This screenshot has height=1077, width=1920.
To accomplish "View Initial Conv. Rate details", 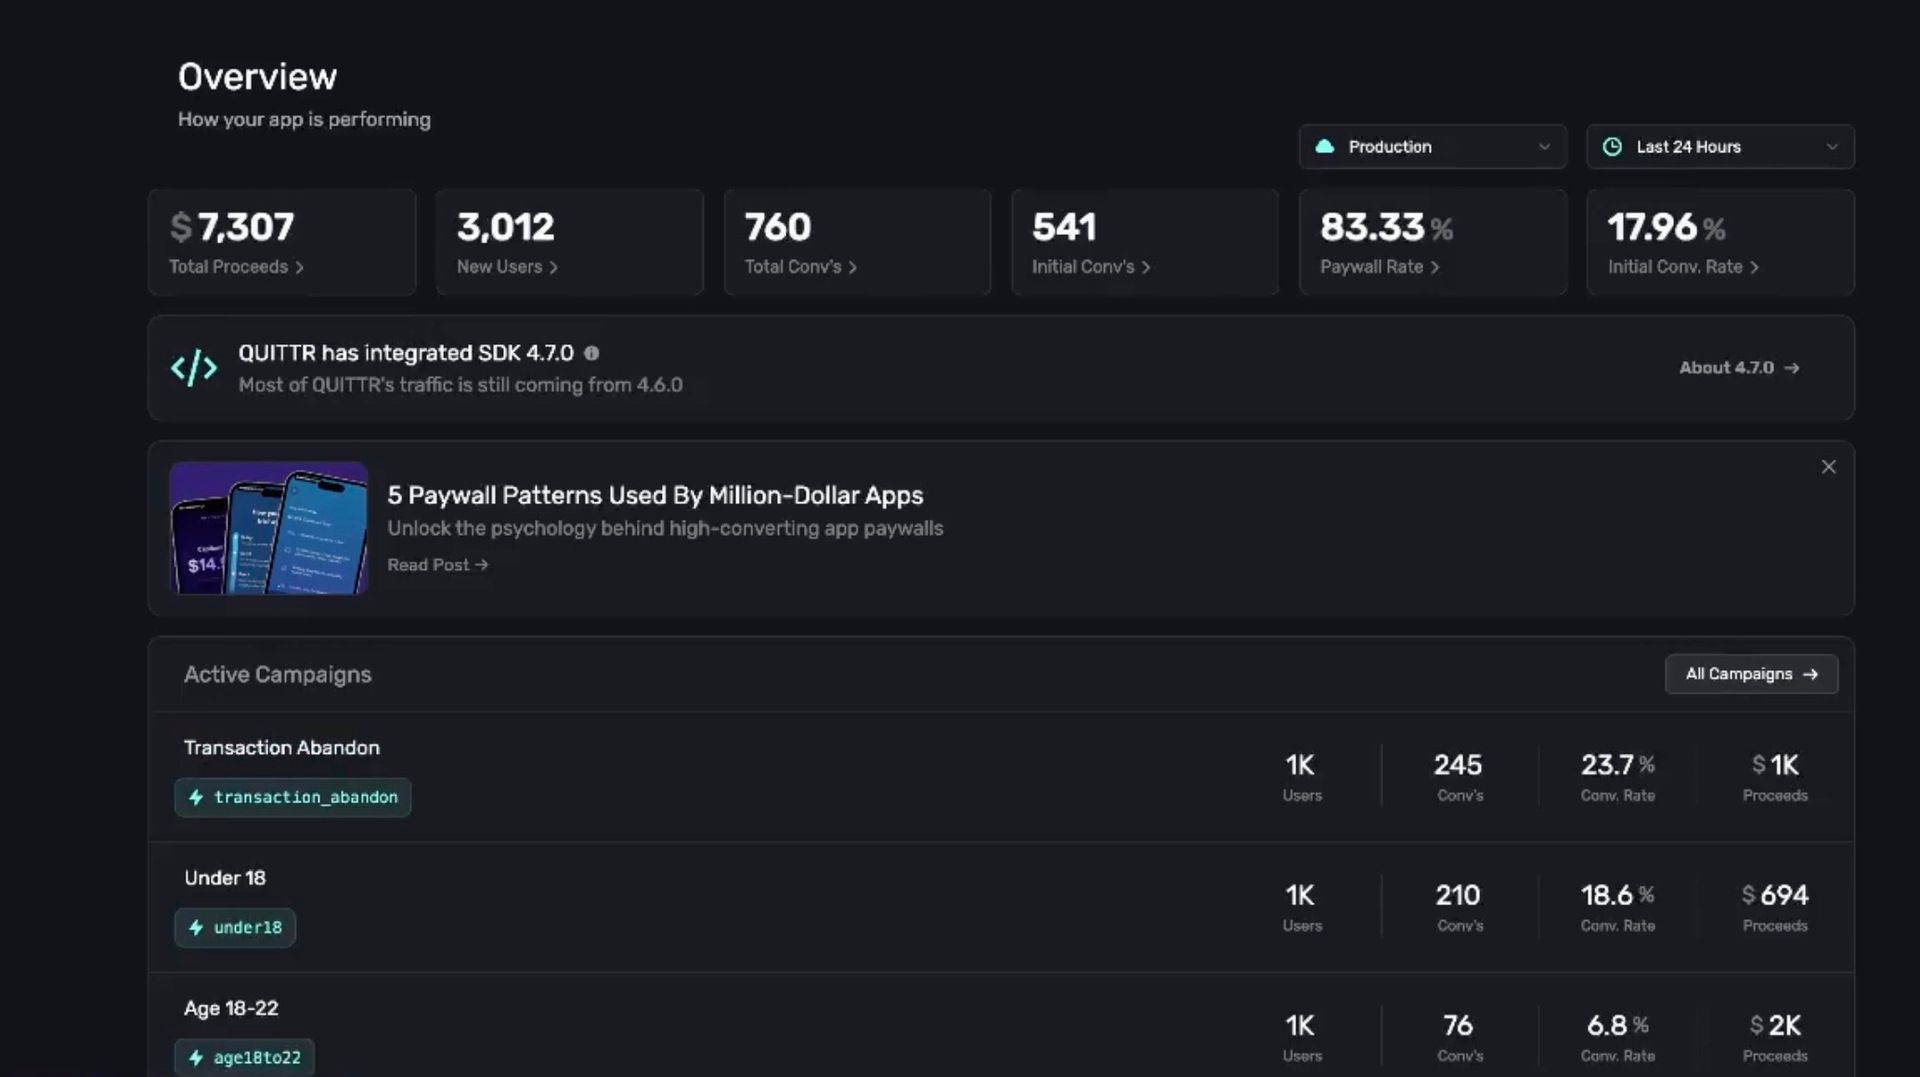I will coord(1683,267).
